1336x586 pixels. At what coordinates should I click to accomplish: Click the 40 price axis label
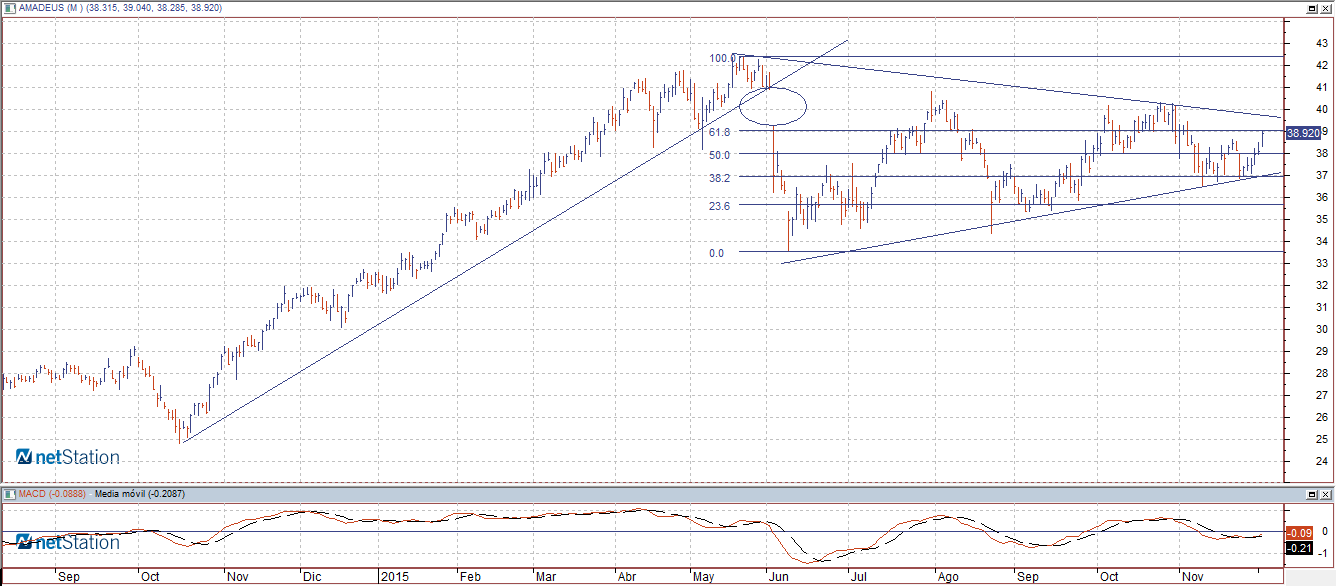(x=1321, y=109)
